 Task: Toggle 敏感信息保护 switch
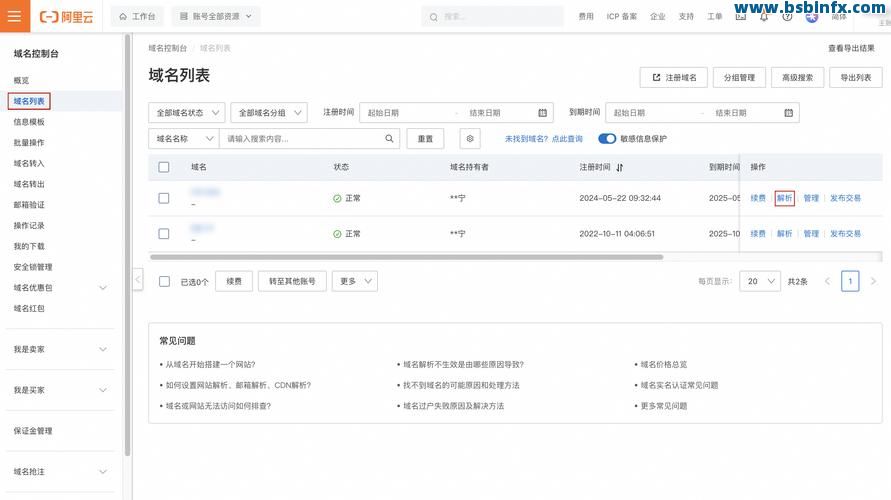click(x=607, y=139)
